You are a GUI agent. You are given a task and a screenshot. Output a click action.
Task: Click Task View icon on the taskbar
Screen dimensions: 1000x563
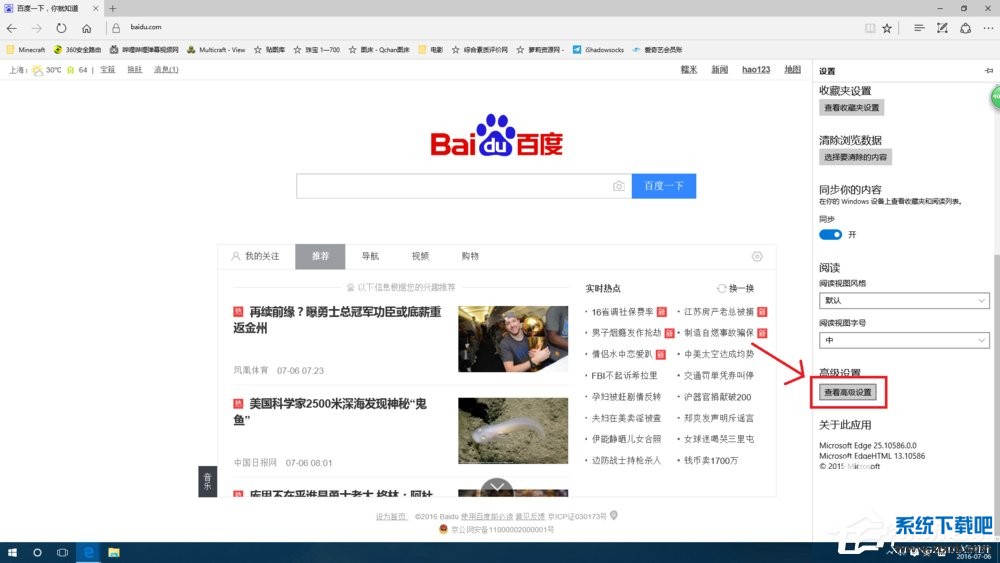tap(62, 552)
